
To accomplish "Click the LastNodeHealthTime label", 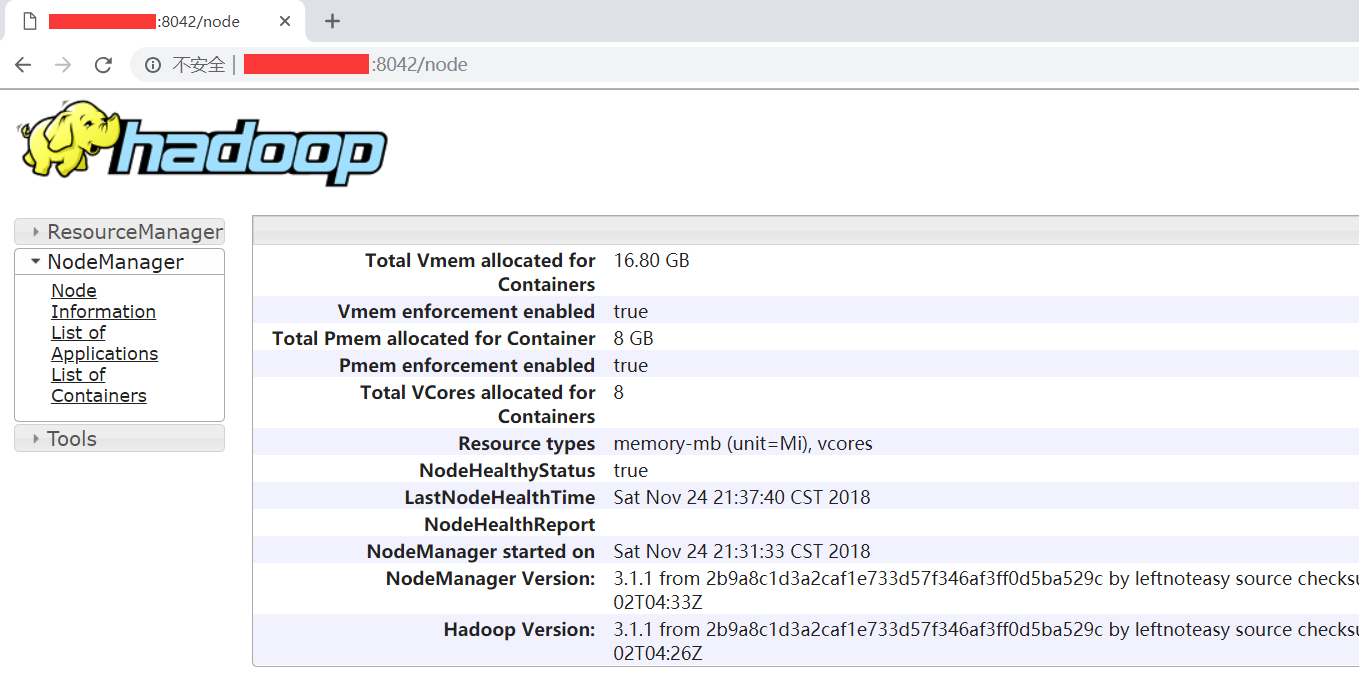I will coord(500,497).
